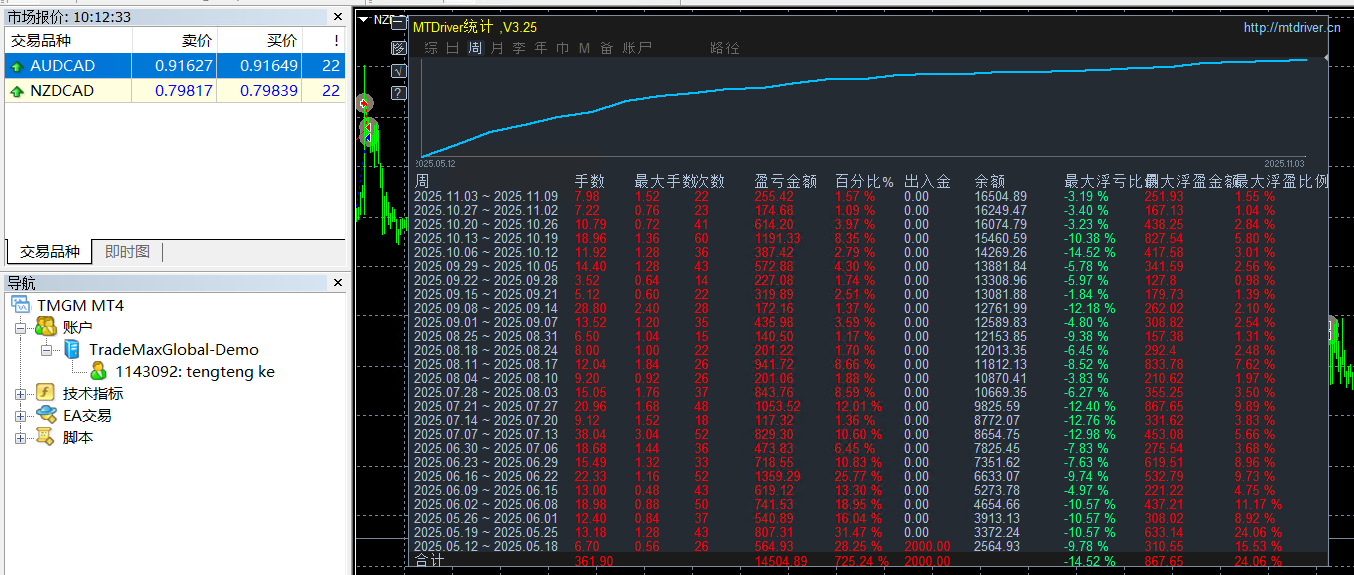Close the 导航 navigator panel

click(337, 283)
